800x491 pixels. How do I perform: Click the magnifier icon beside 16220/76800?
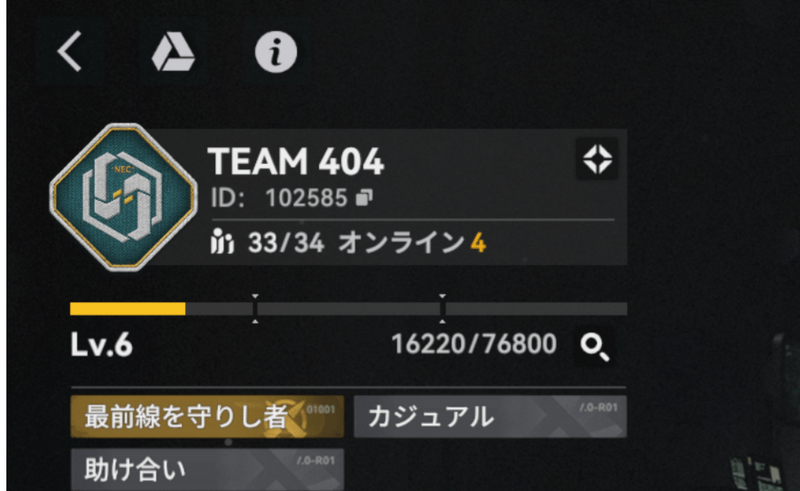pyautogui.click(x=594, y=347)
